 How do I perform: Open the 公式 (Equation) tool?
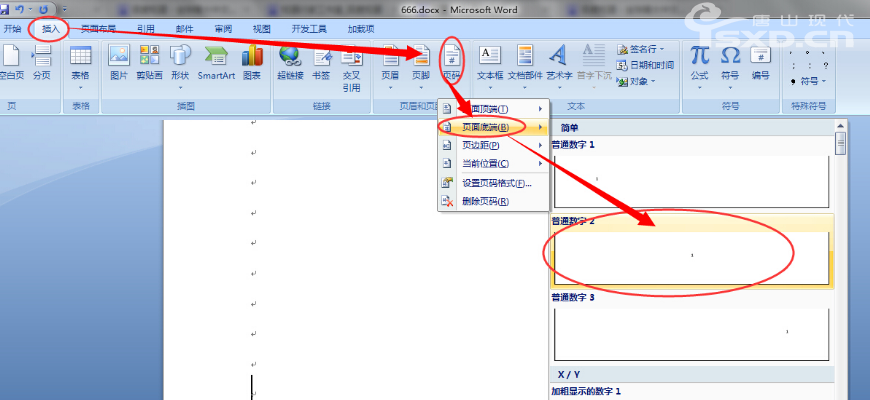tap(699, 61)
